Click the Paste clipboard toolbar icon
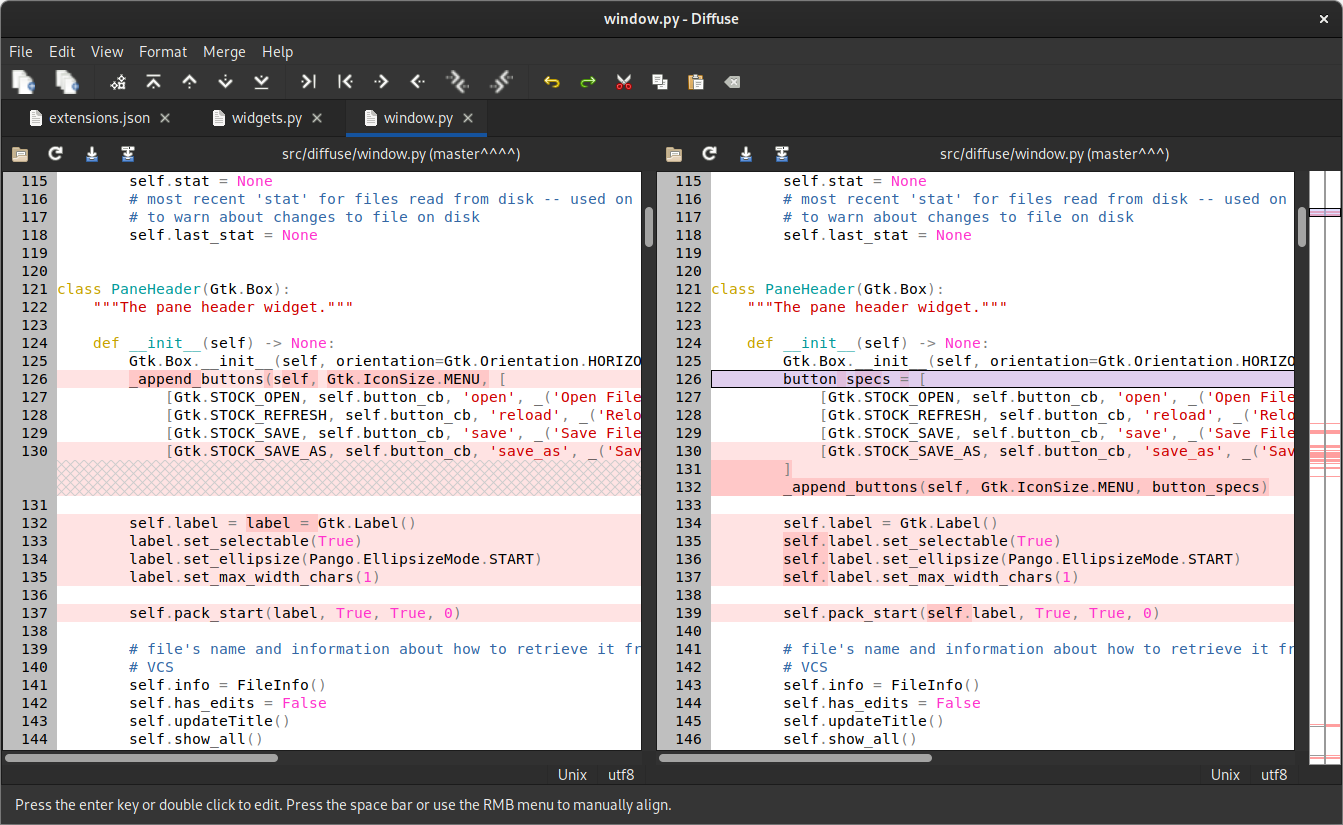Viewport: 1343px width, 825px height. click(x=696, y=82)
